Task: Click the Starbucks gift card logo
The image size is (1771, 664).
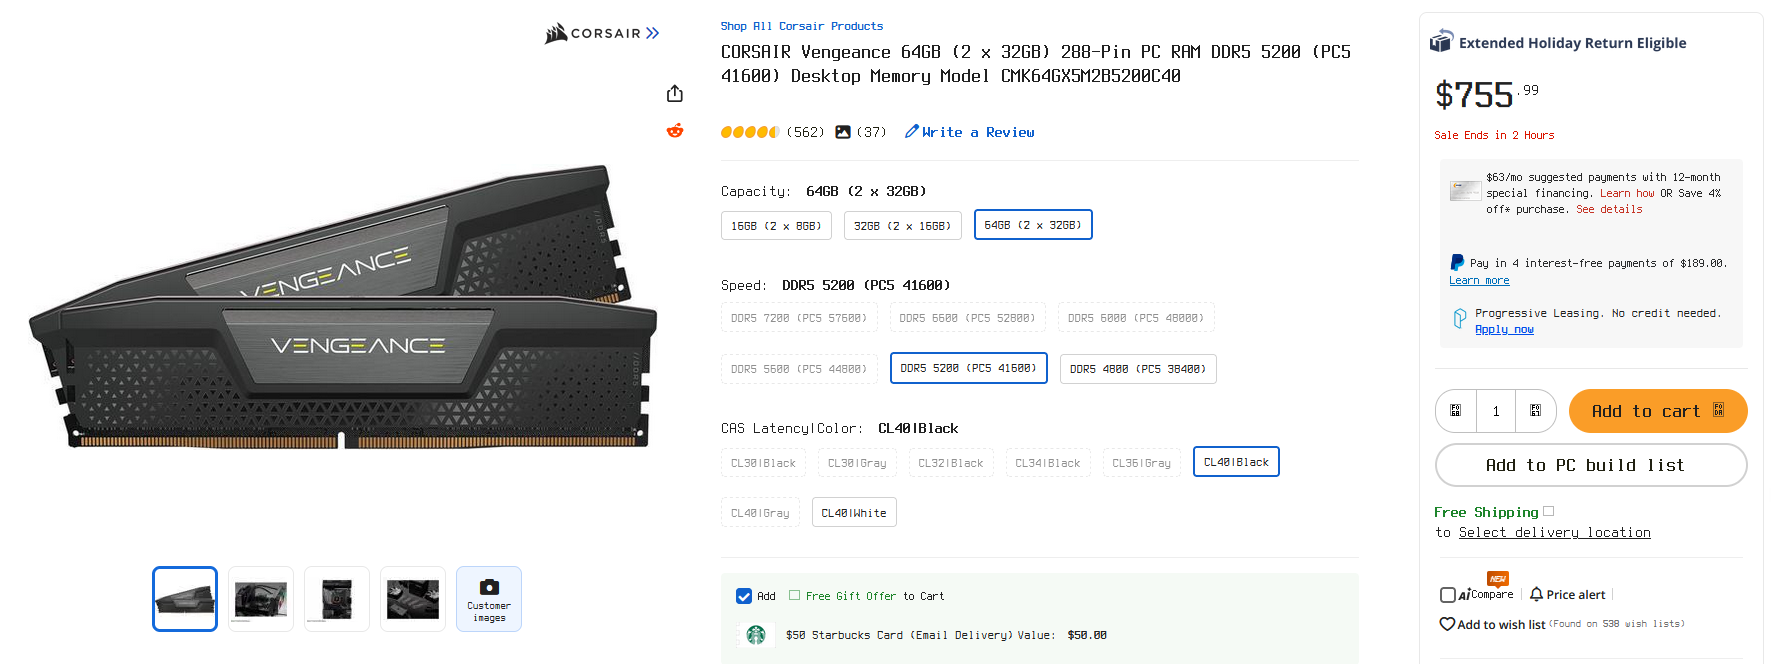Action: tap(756, 635)
